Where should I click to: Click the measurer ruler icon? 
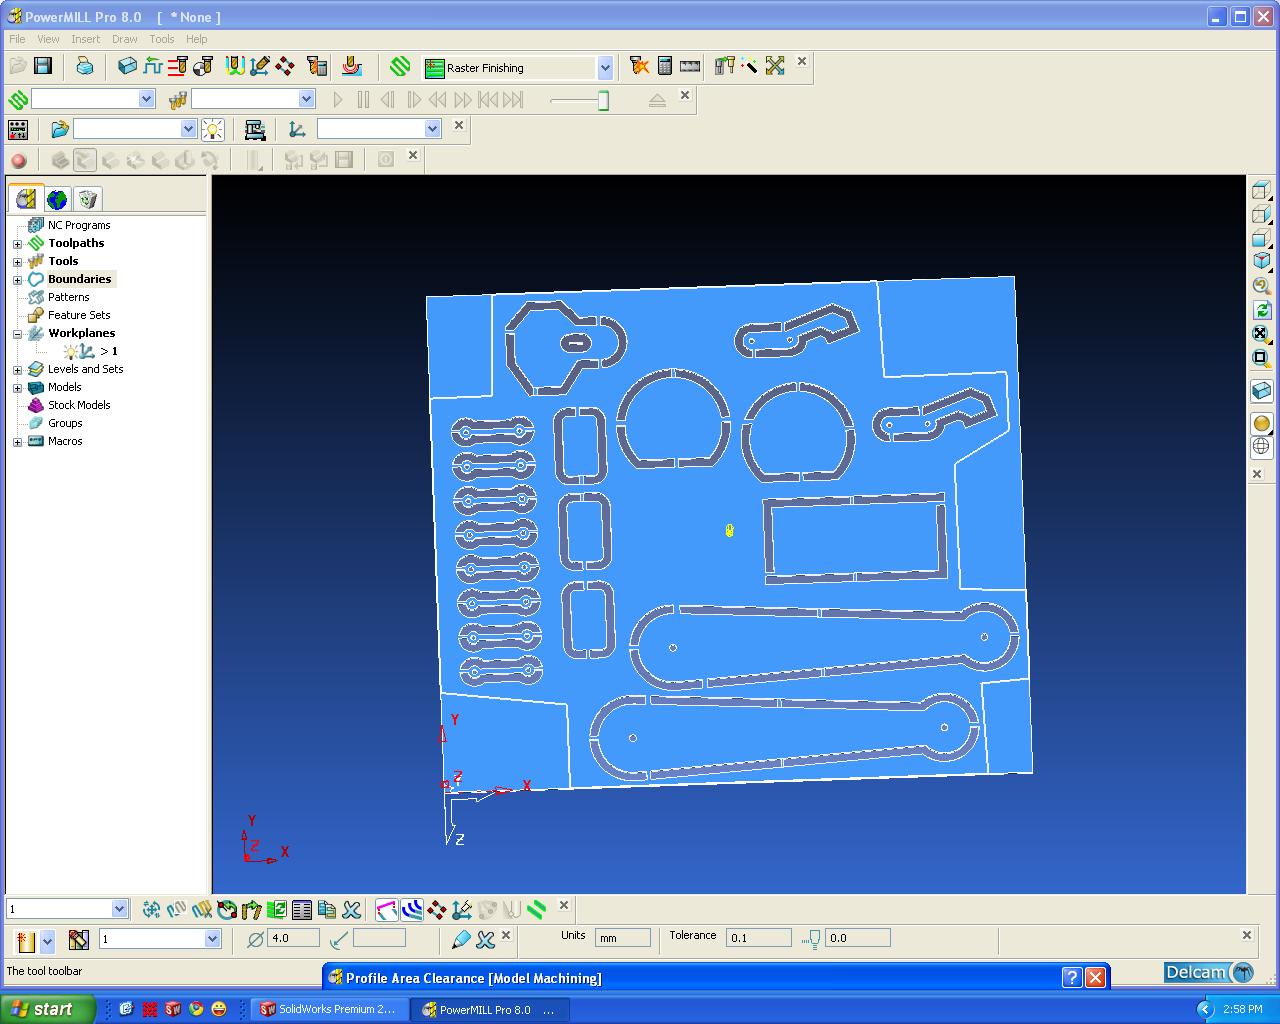[x=690, y=66]
